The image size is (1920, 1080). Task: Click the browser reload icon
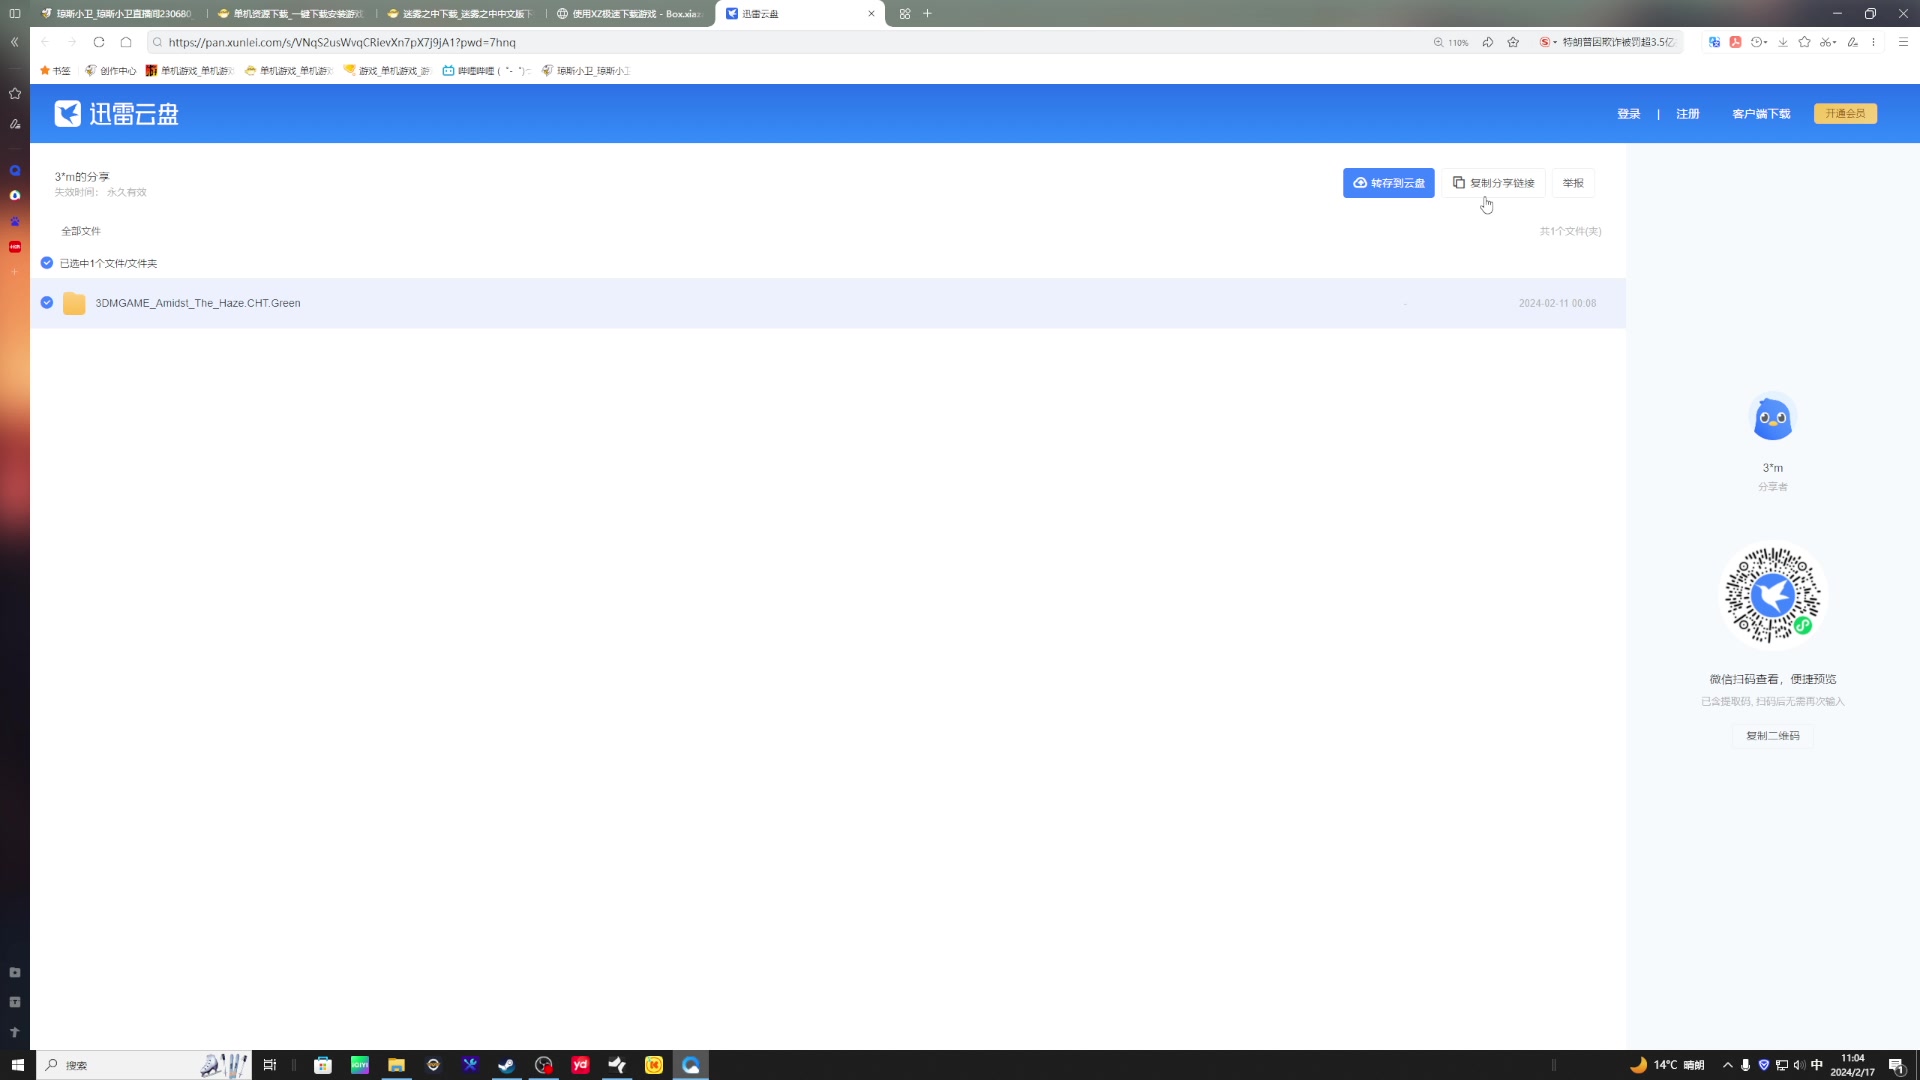[x=99, y=42]
